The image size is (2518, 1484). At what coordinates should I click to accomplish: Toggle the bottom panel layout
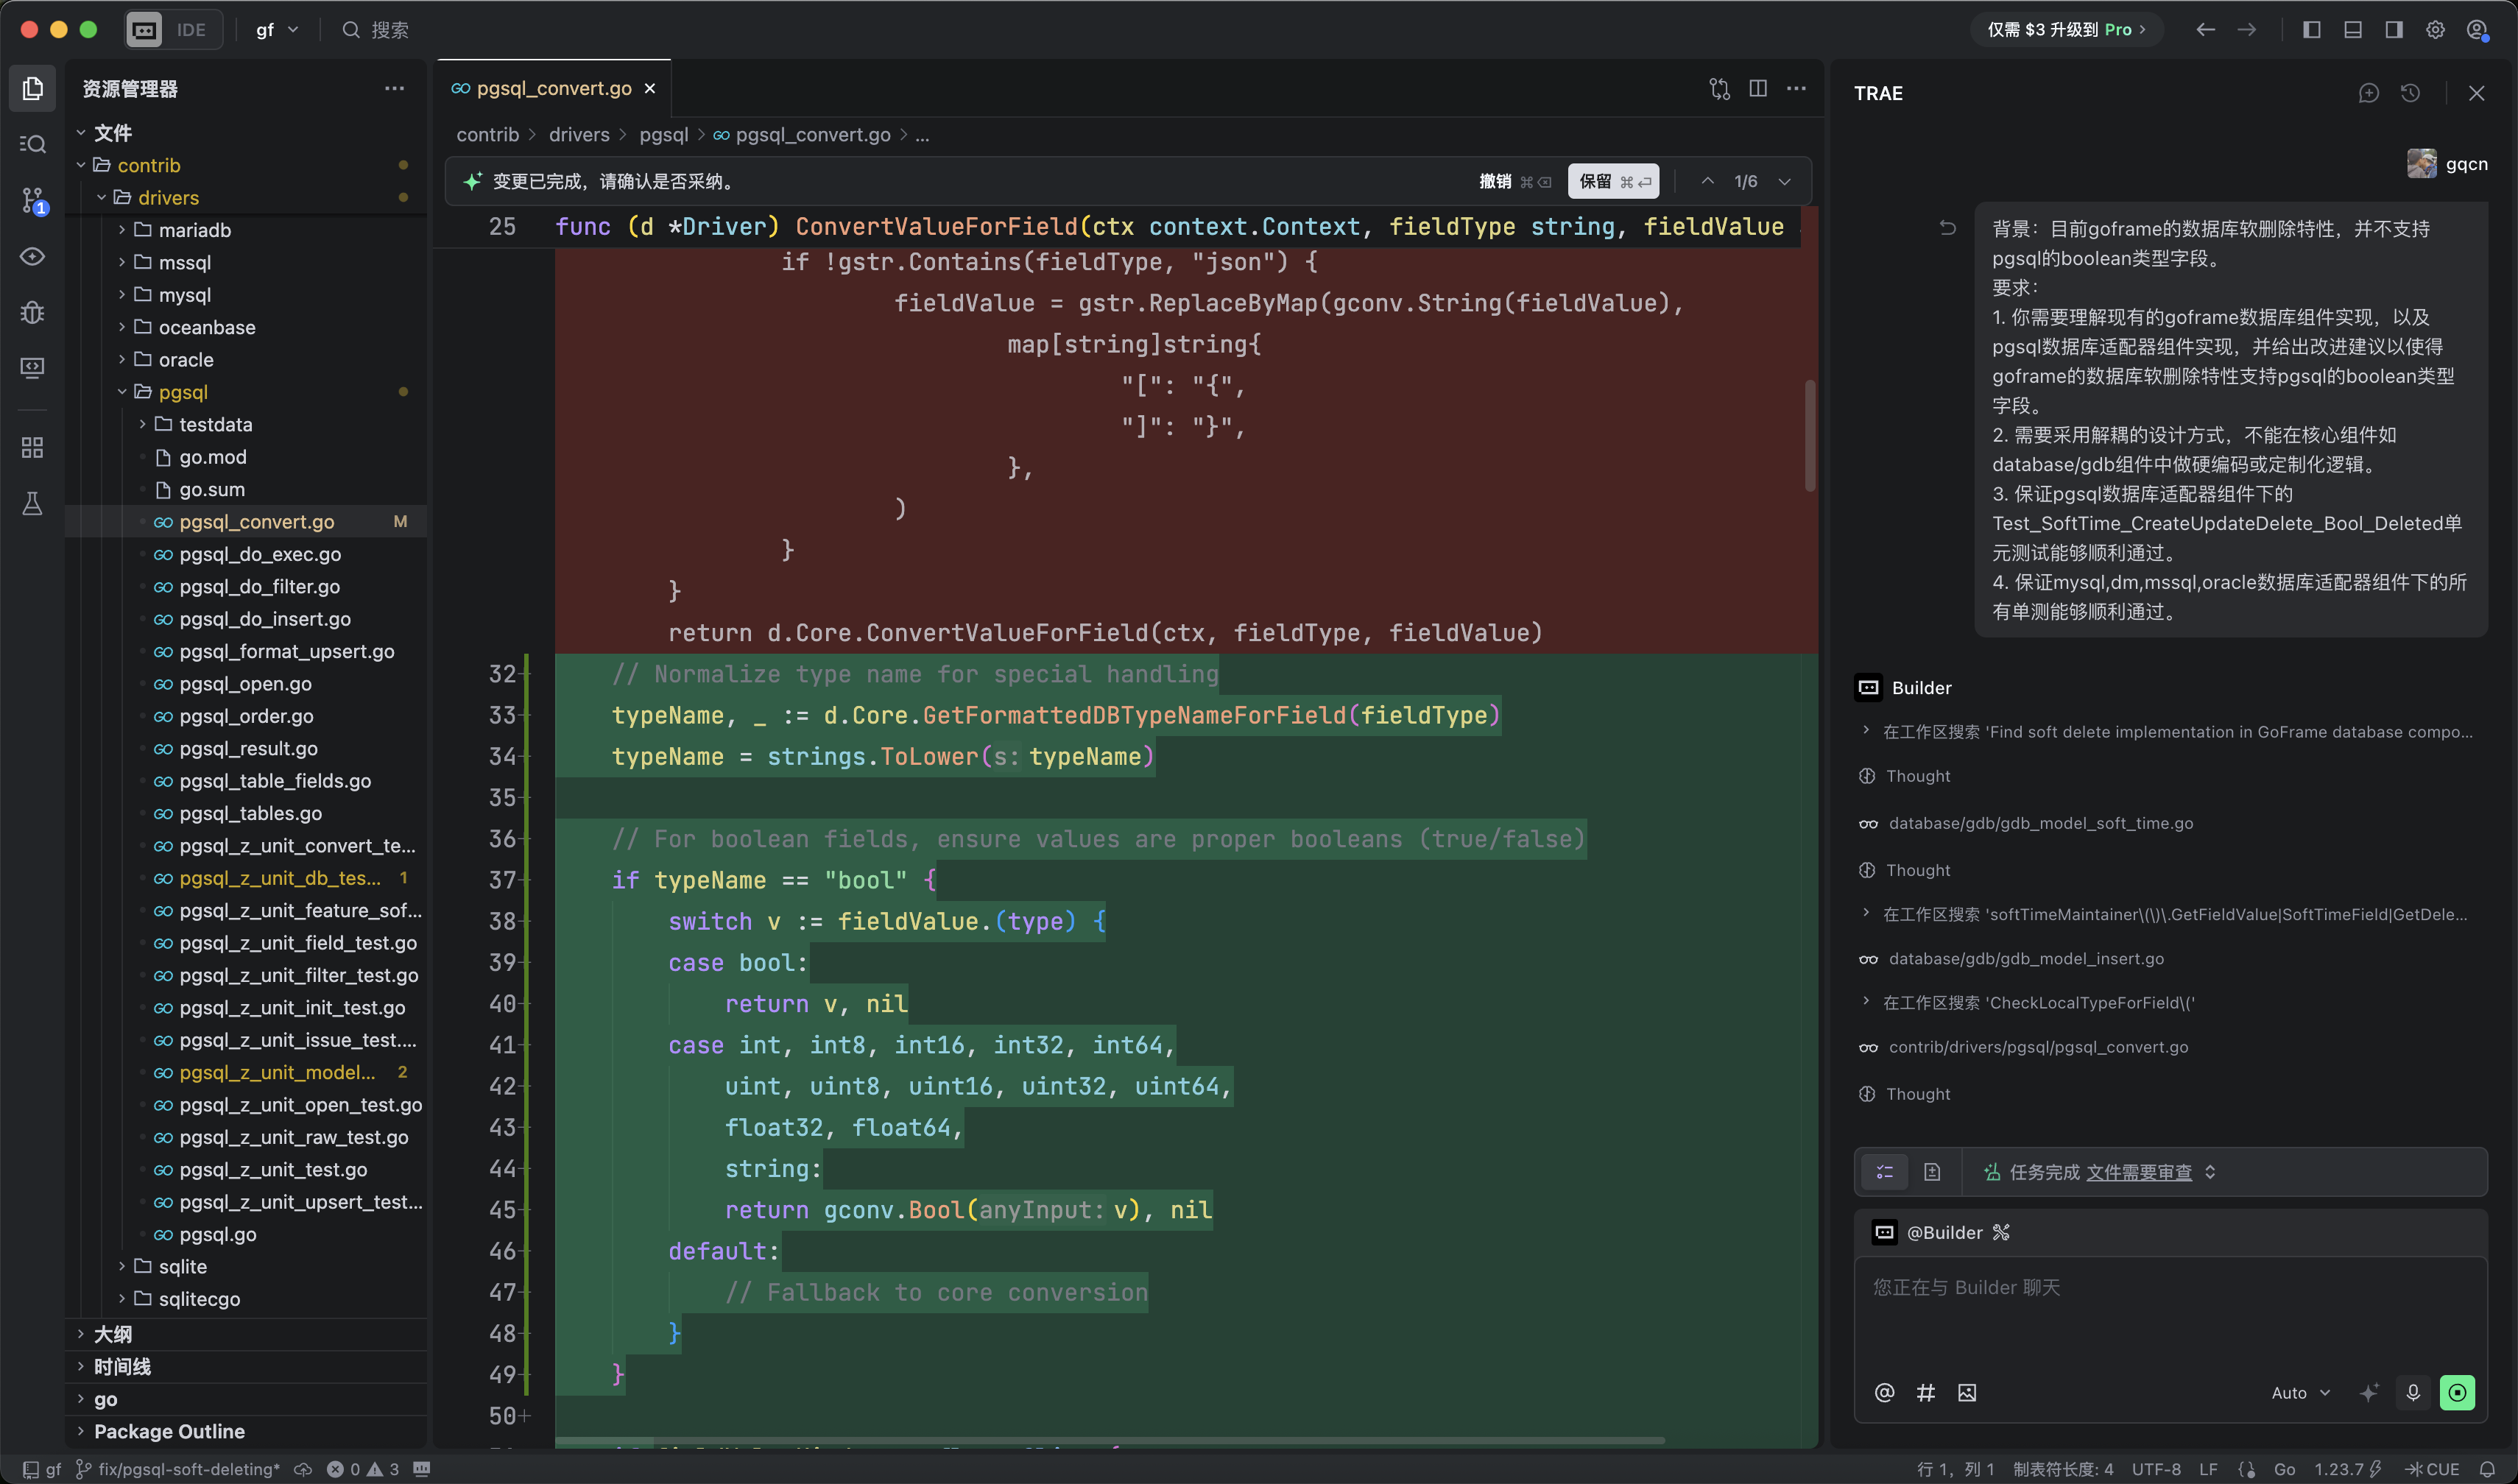click(x=2353, y=30)
